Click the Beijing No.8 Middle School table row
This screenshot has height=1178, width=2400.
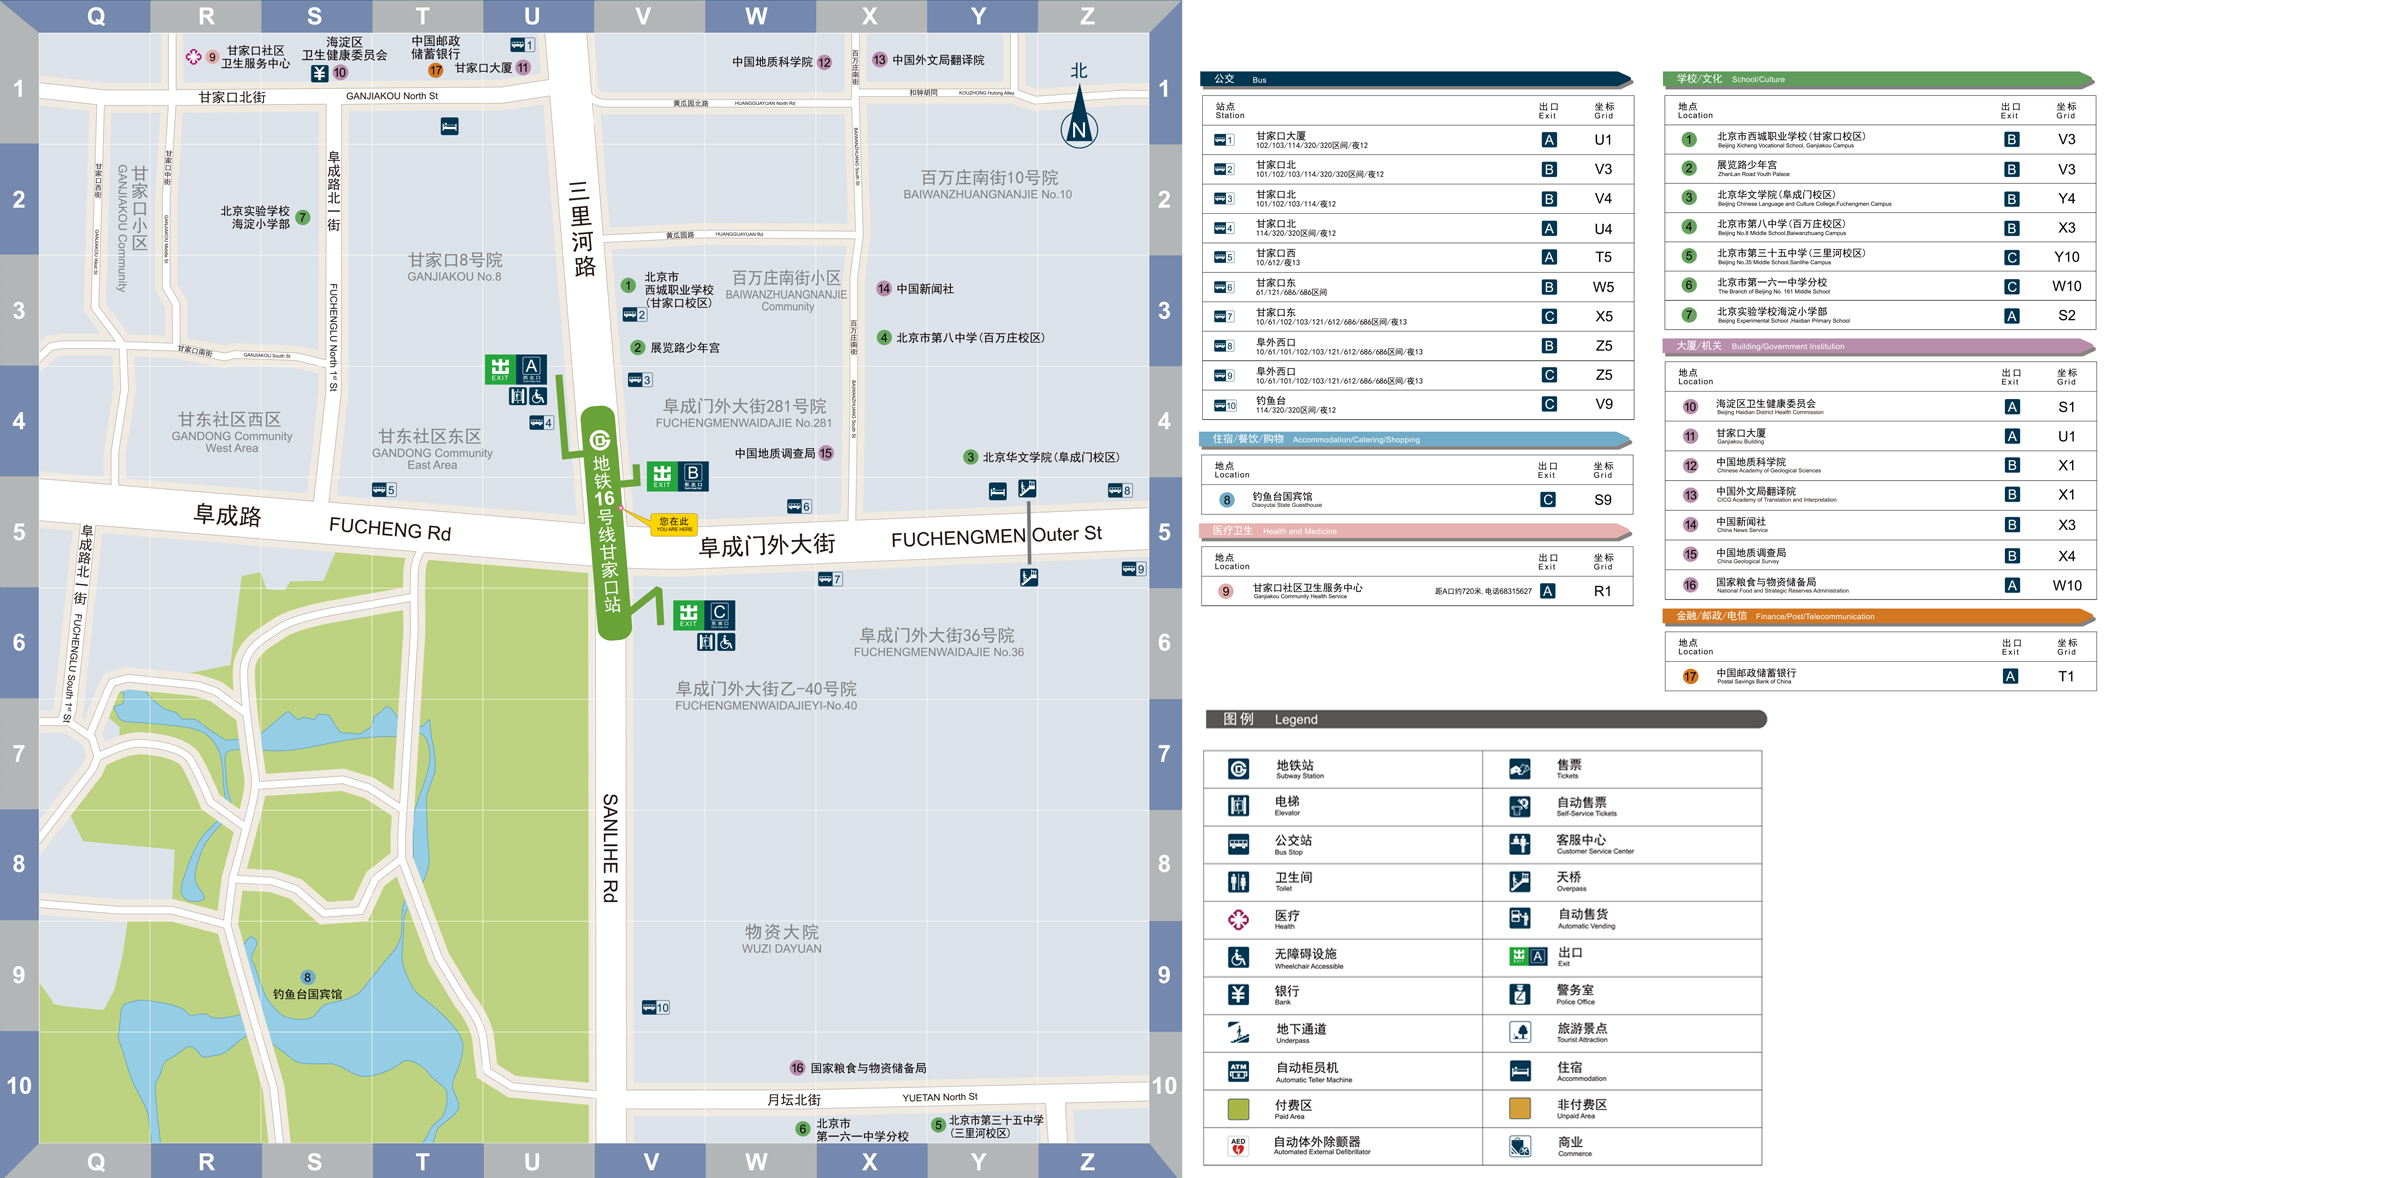coord(1880,228)
